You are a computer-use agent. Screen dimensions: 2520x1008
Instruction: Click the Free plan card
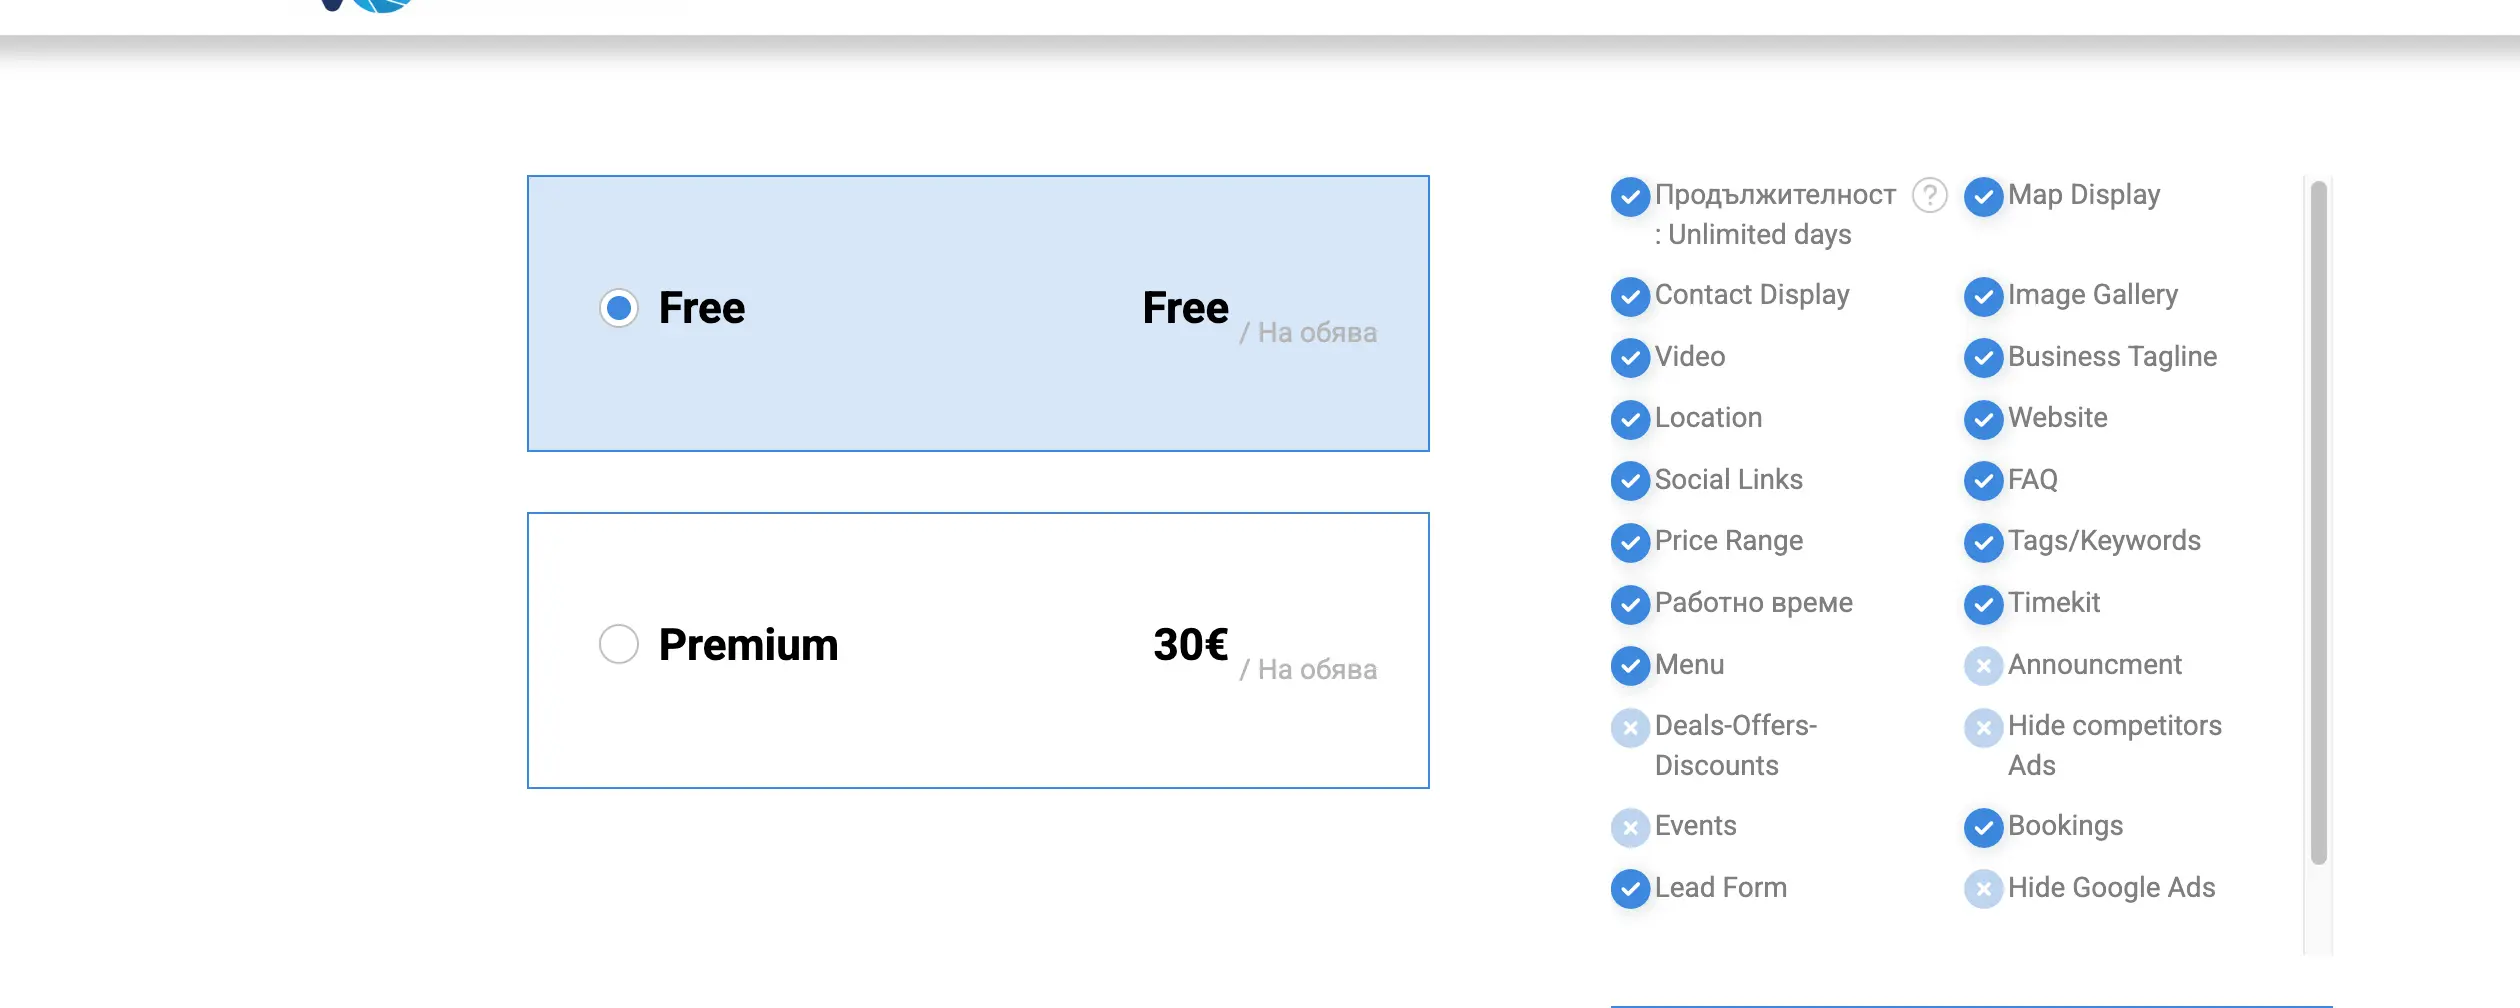[x=978, y=390]
